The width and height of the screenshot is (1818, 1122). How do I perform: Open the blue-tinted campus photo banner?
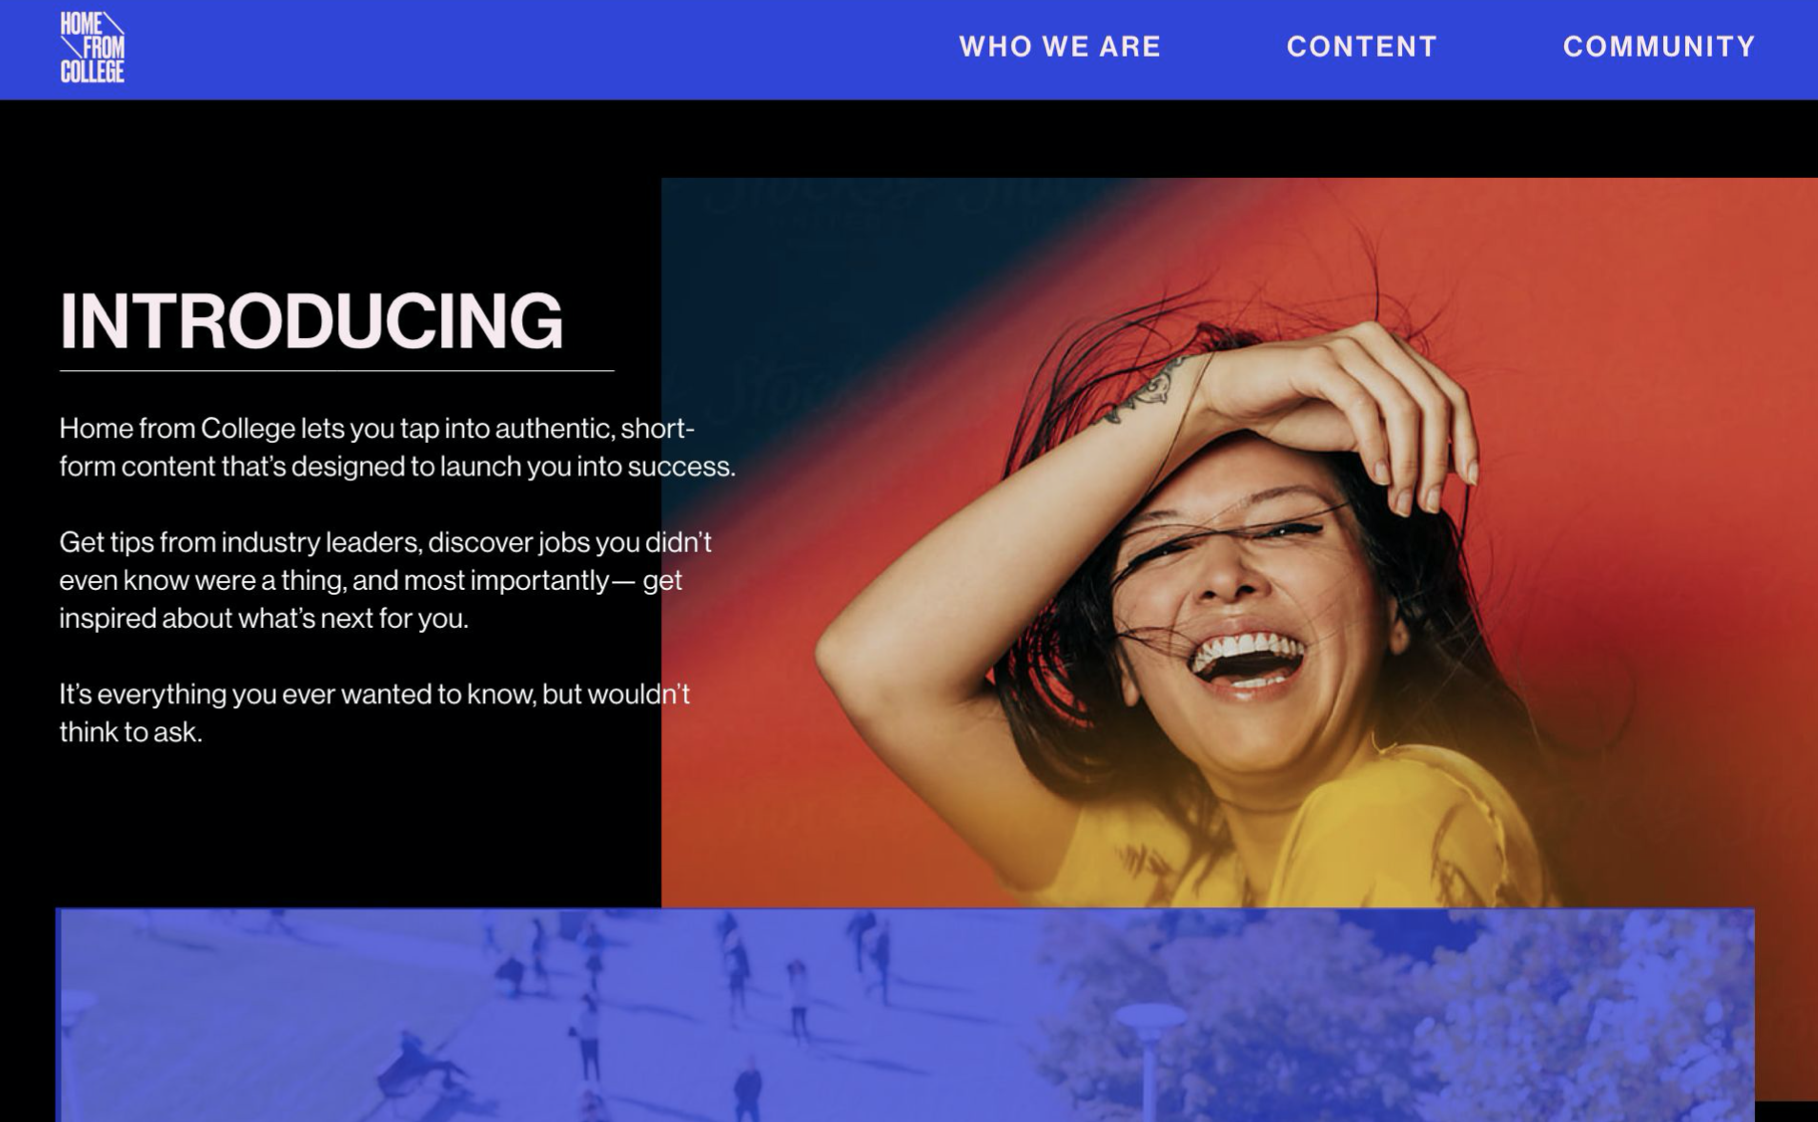click(905, 1014)
